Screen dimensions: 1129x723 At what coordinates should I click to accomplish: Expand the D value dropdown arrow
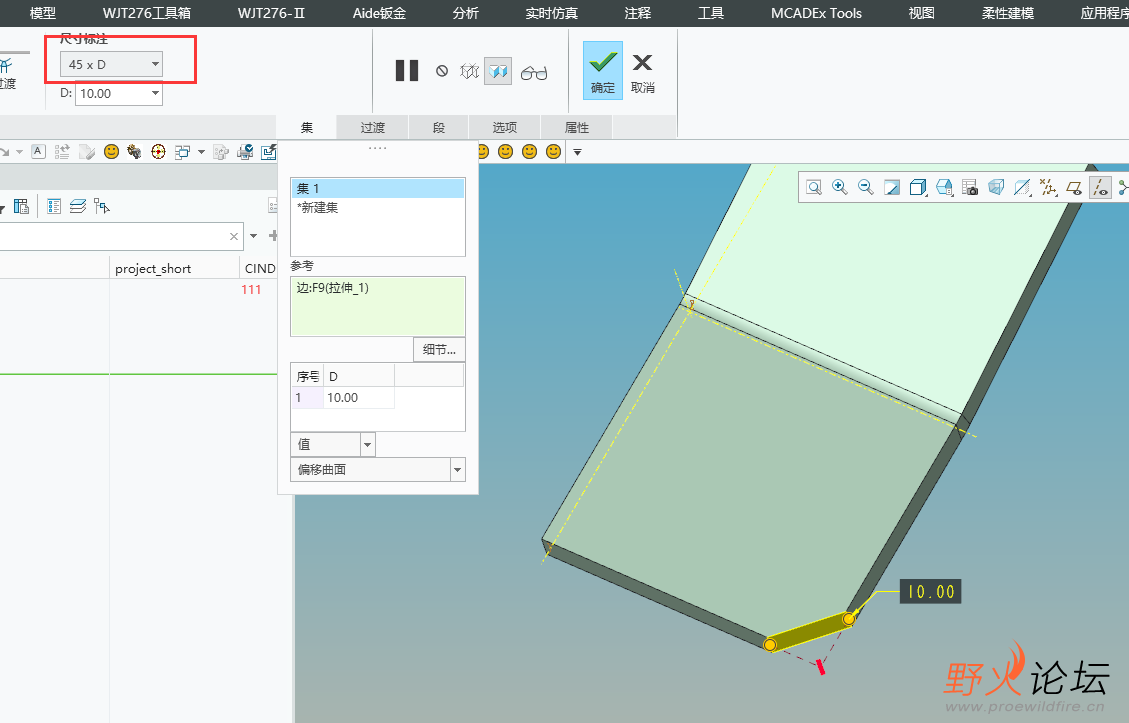tap(155, 94)
